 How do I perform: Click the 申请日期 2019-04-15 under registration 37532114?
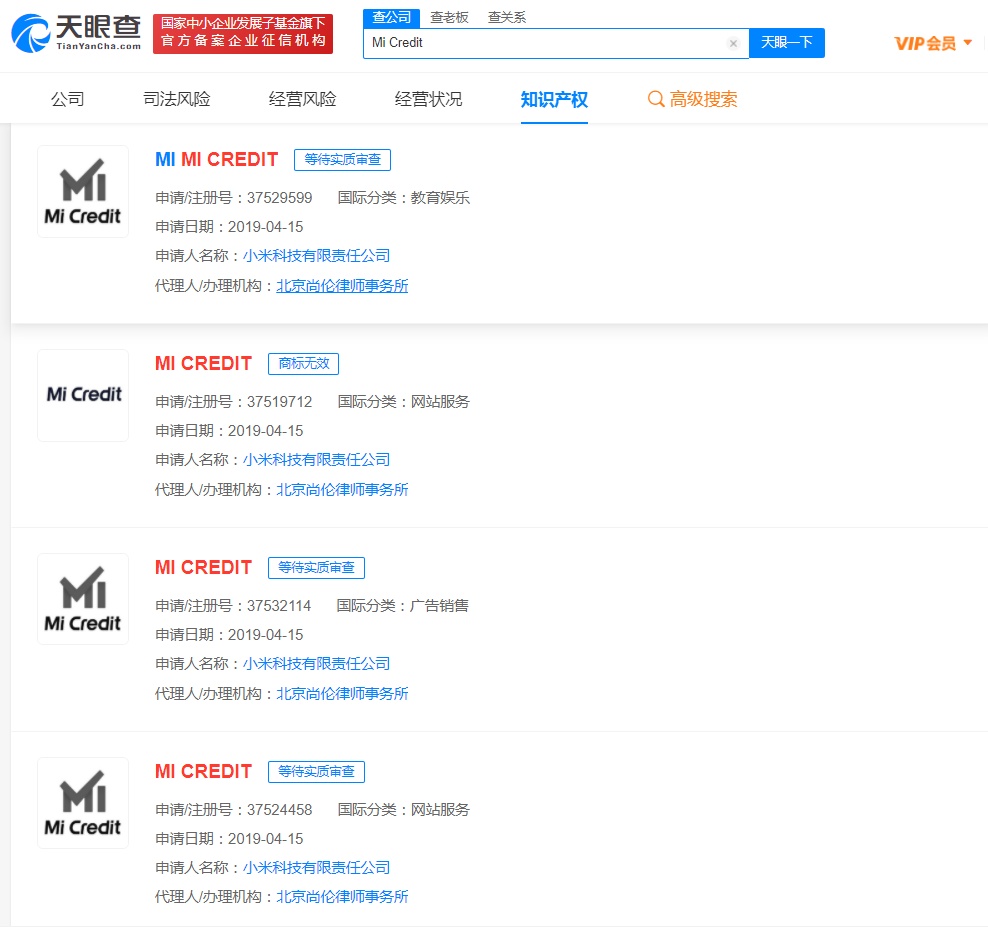[229, 635]
